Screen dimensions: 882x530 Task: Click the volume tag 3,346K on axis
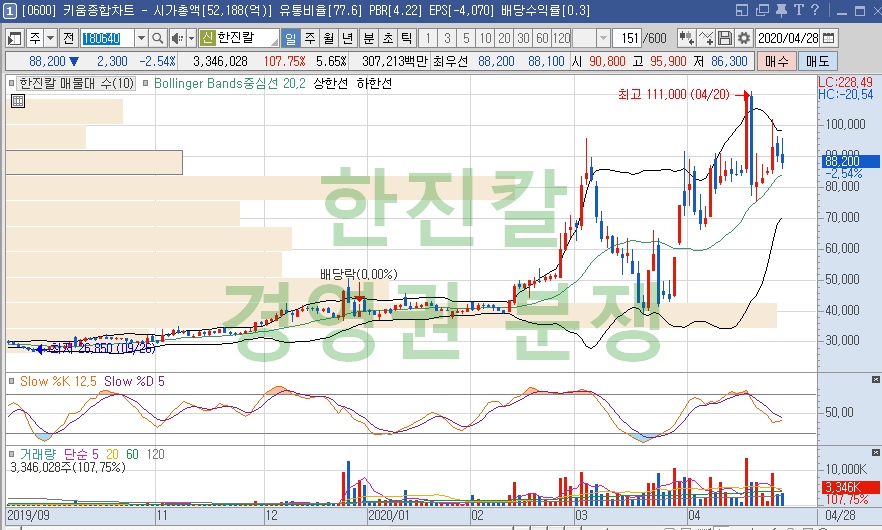[851, 487]
